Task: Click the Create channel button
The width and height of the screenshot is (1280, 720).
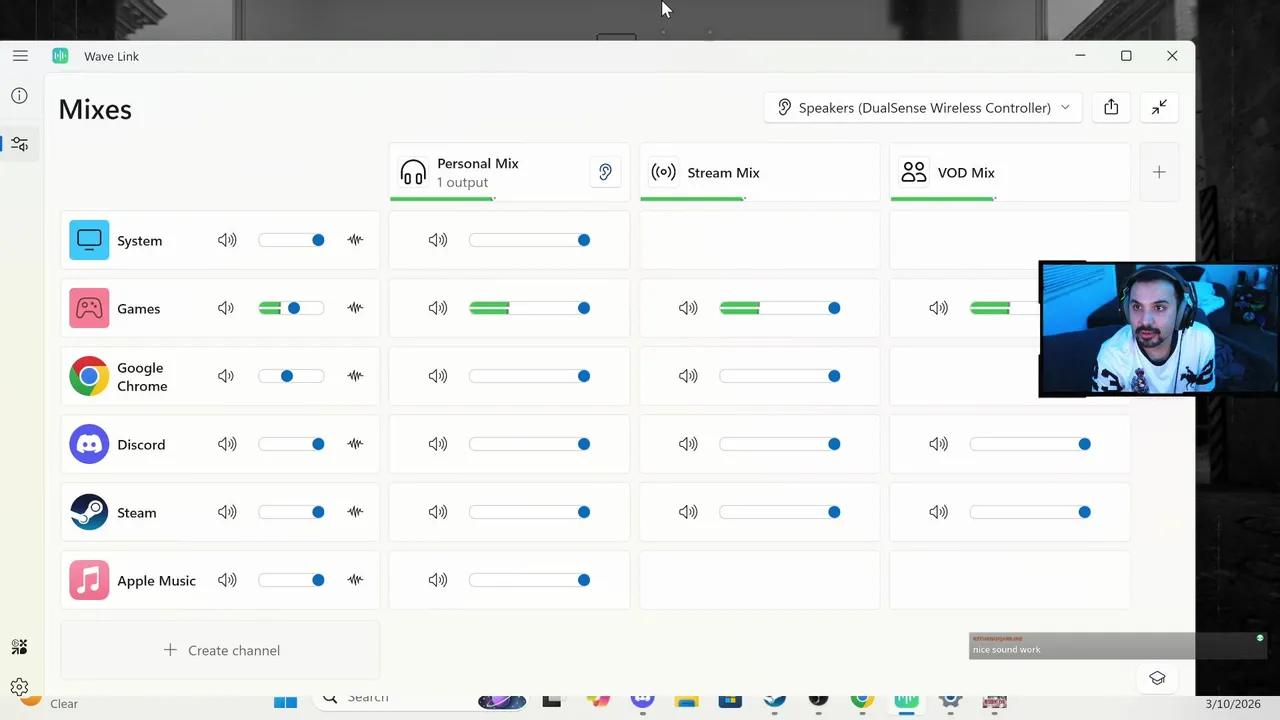Action: click(220, 650)
